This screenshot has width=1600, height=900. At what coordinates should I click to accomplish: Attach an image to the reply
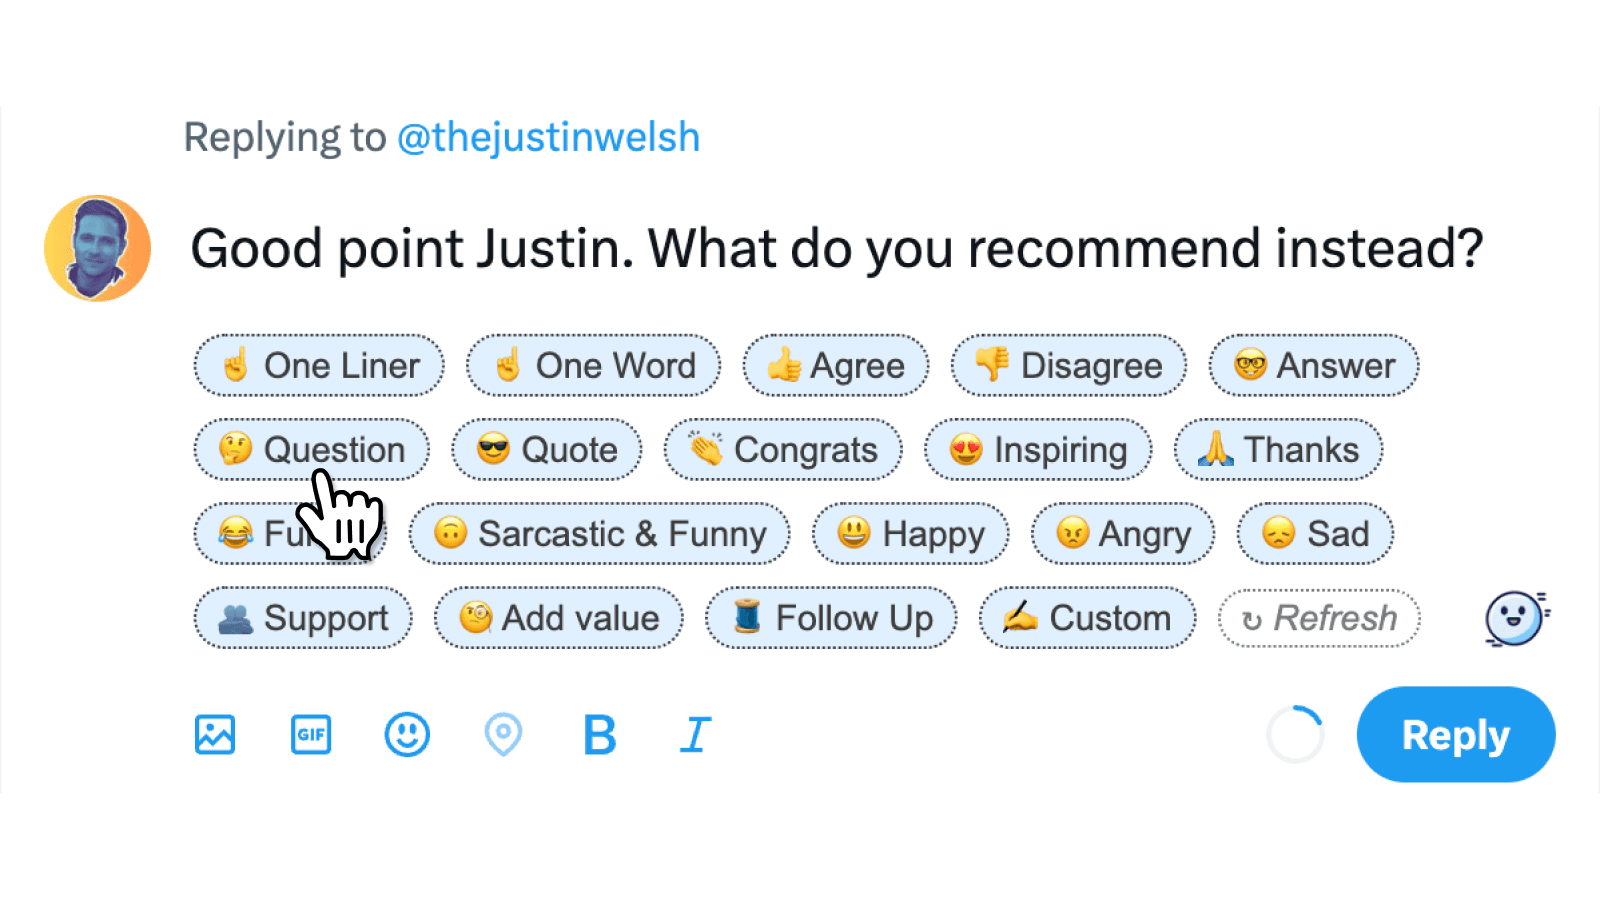point(214,735)
